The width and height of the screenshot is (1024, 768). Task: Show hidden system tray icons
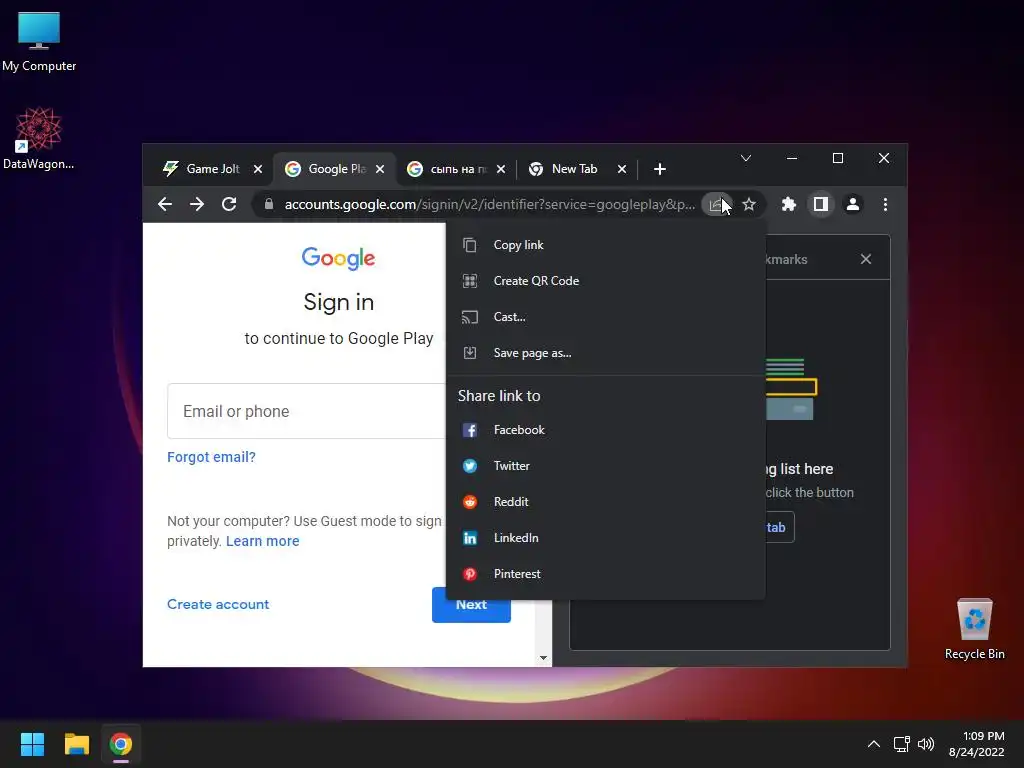(x=874, y=744)
